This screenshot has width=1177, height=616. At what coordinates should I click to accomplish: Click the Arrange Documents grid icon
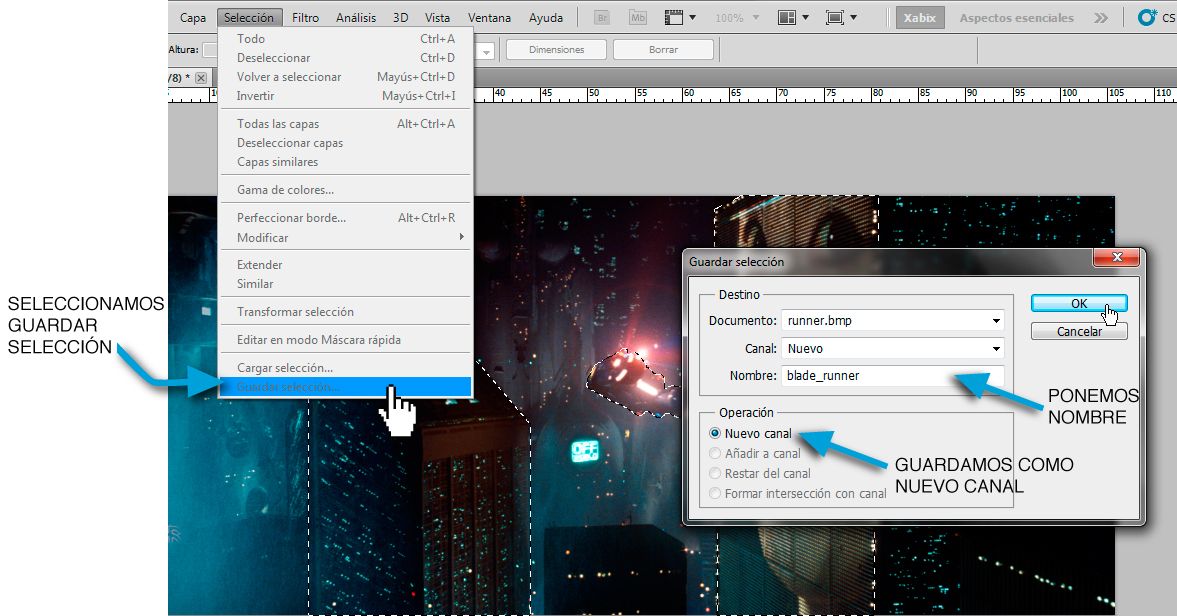[x=786, y=17]
